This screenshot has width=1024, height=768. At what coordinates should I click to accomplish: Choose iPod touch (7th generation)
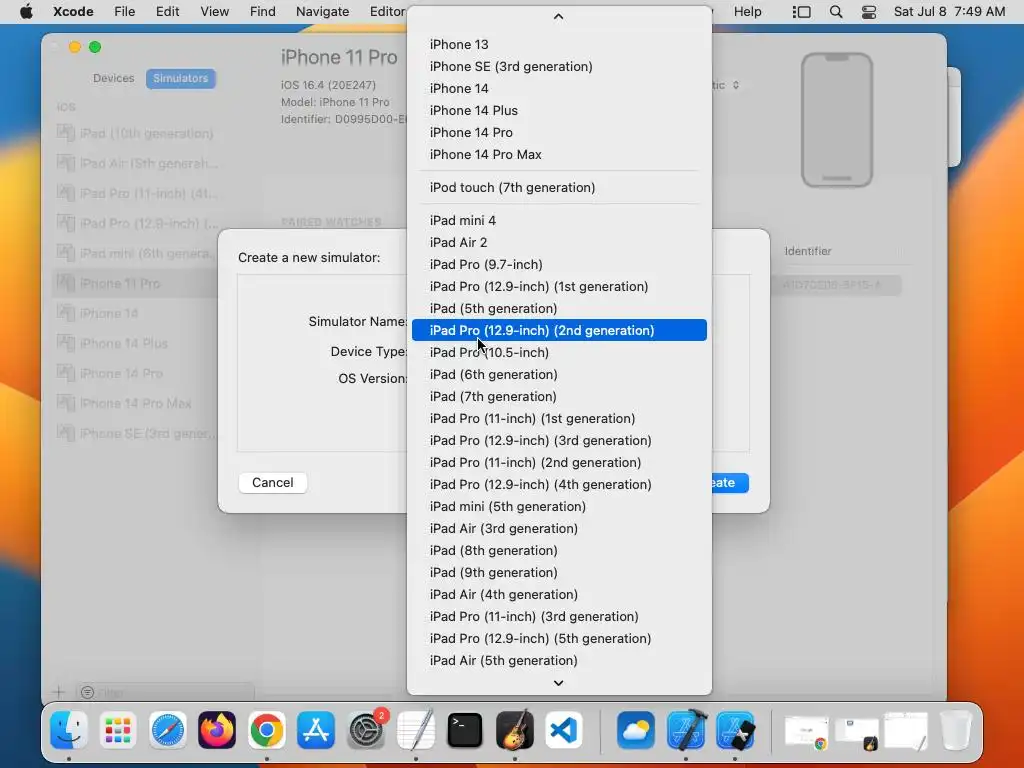[559, 187]
